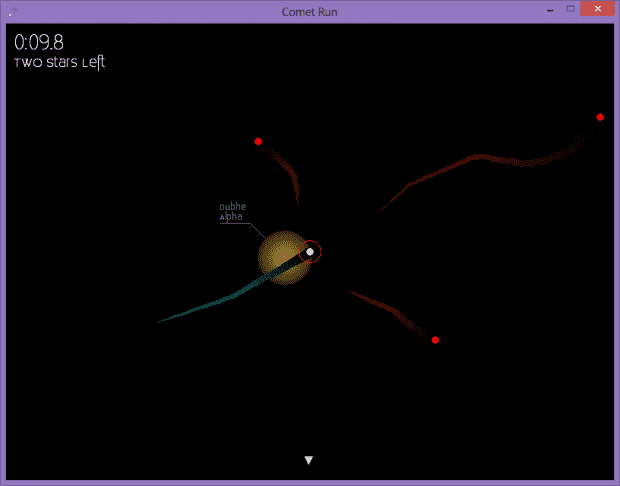
Task: Click the 0:09.8 elapsed timer
Action: [35, 42]
